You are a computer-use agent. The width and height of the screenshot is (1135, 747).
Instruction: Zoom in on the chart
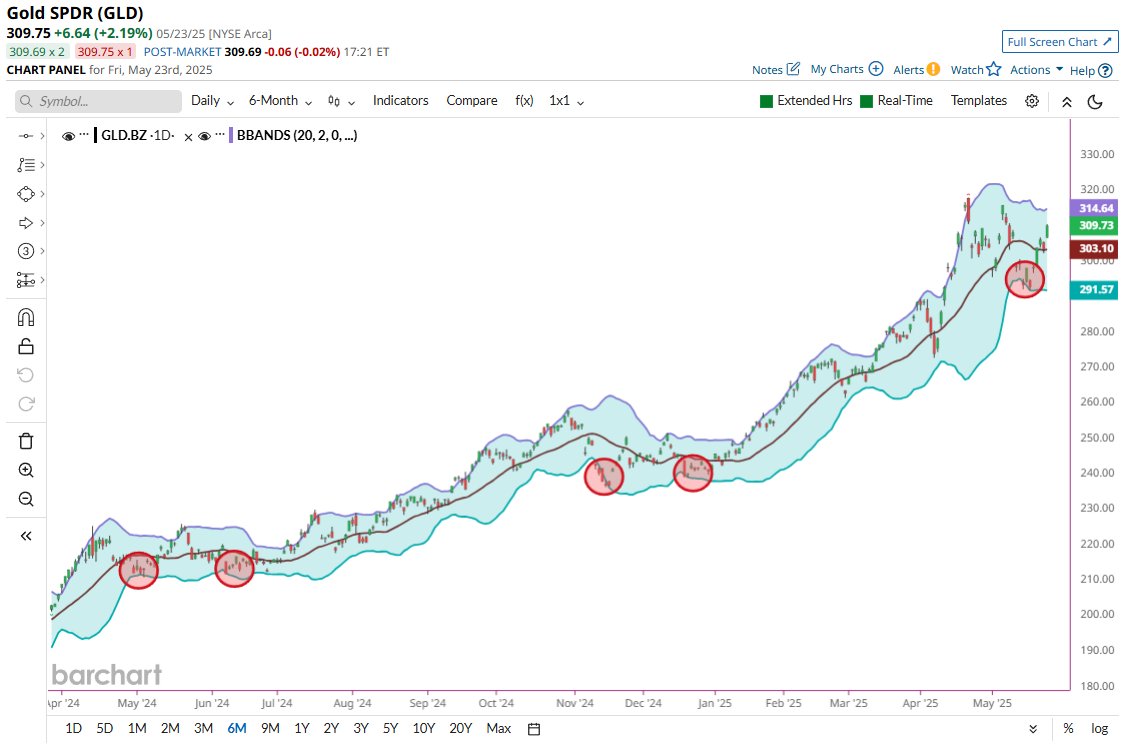tap(25, 470)
